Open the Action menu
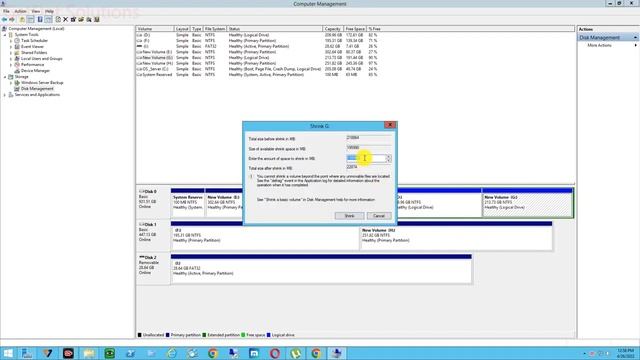The image size is (640, 360). point(20,11)
